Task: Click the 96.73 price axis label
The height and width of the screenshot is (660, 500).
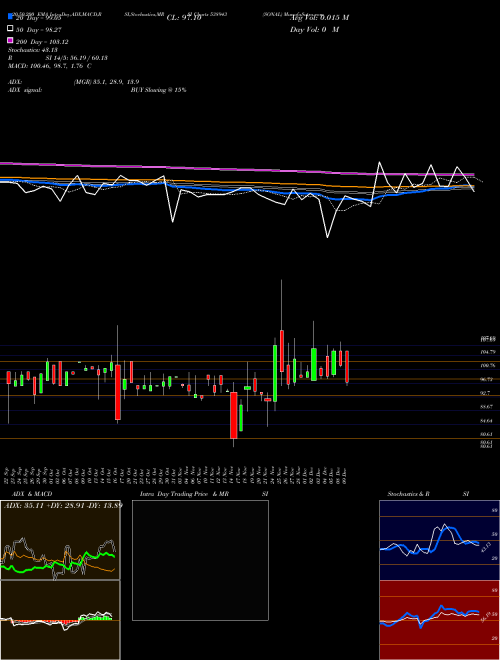Action: (x=486, y=379)
